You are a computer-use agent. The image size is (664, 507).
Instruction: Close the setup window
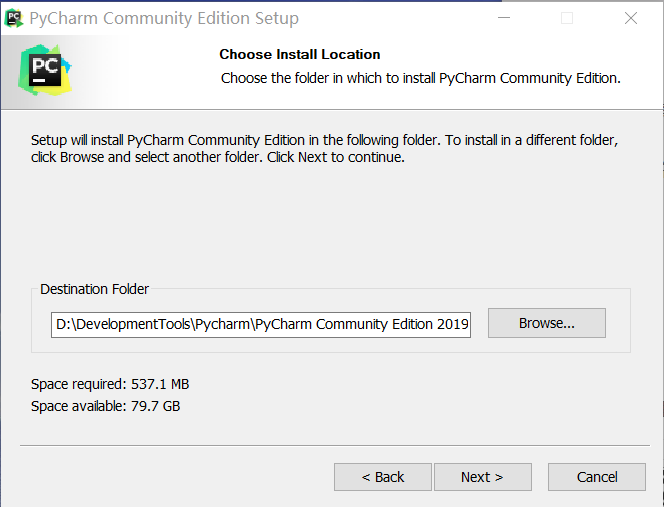pos(631,18)
